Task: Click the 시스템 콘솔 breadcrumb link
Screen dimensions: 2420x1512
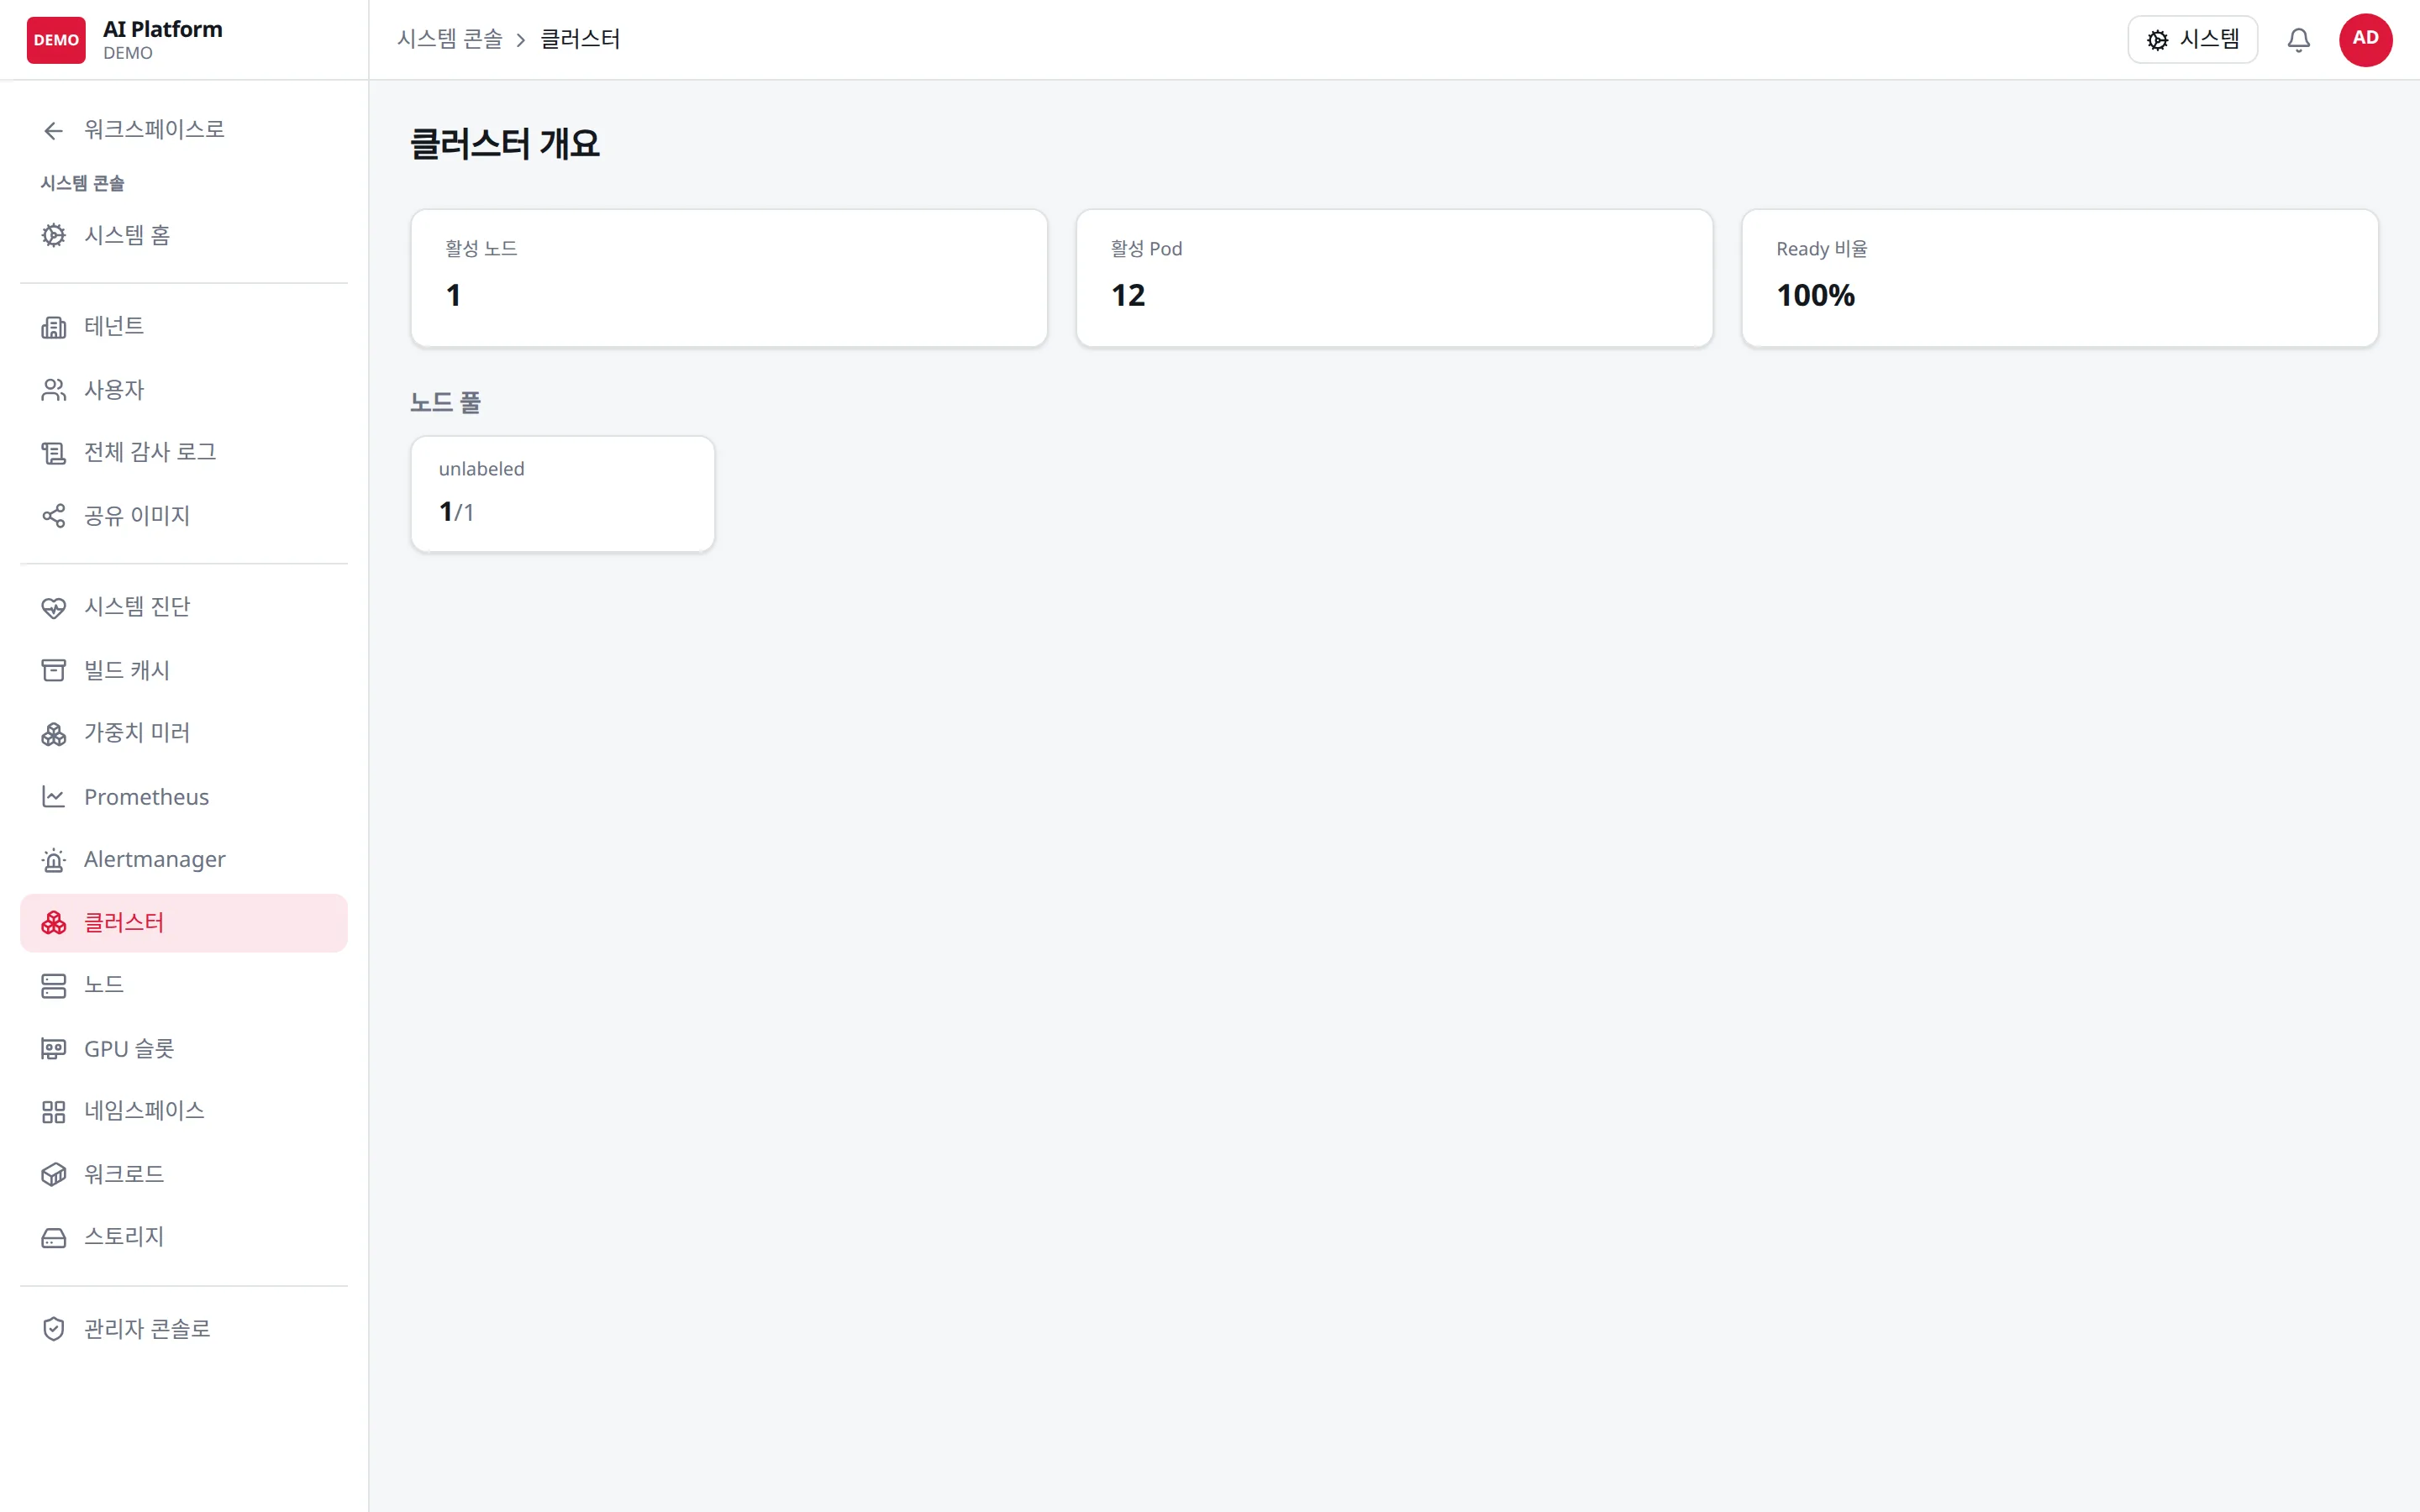Action: tap(450, 39)
